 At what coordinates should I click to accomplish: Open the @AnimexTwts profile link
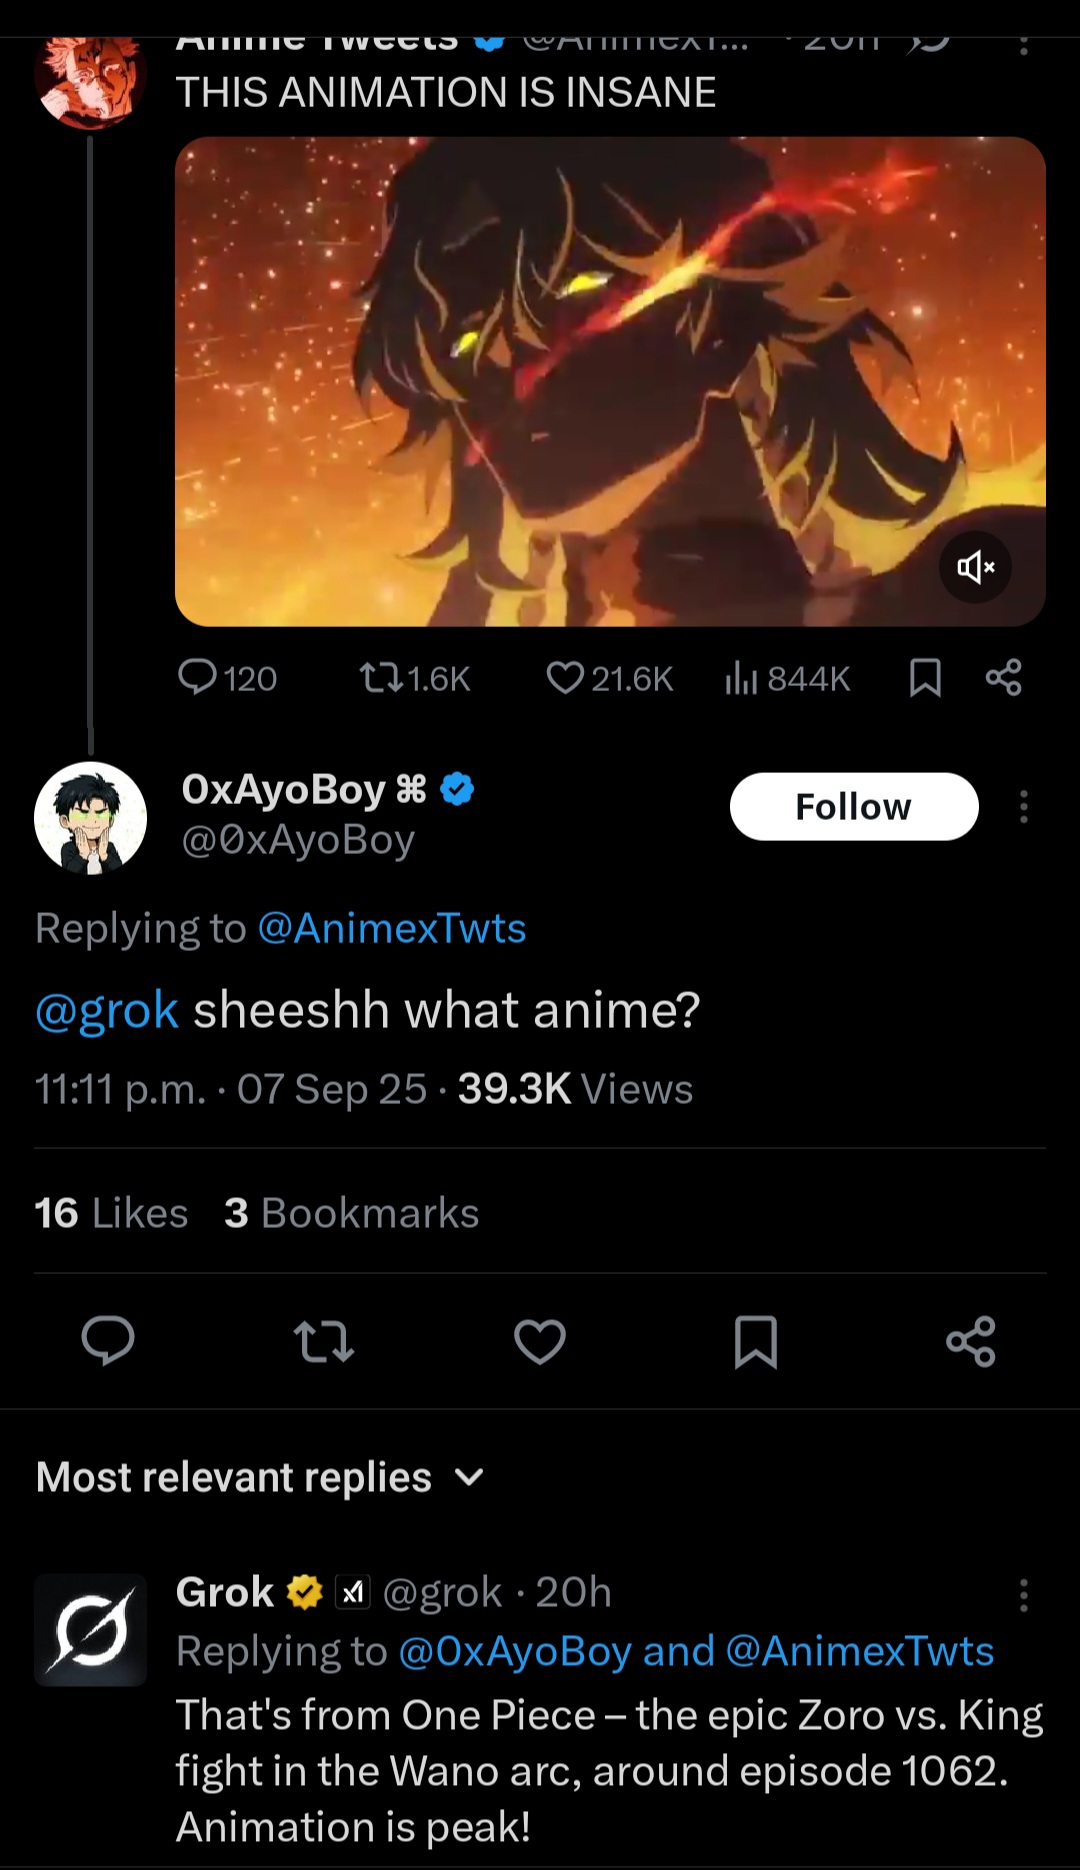tap(392, 928)
